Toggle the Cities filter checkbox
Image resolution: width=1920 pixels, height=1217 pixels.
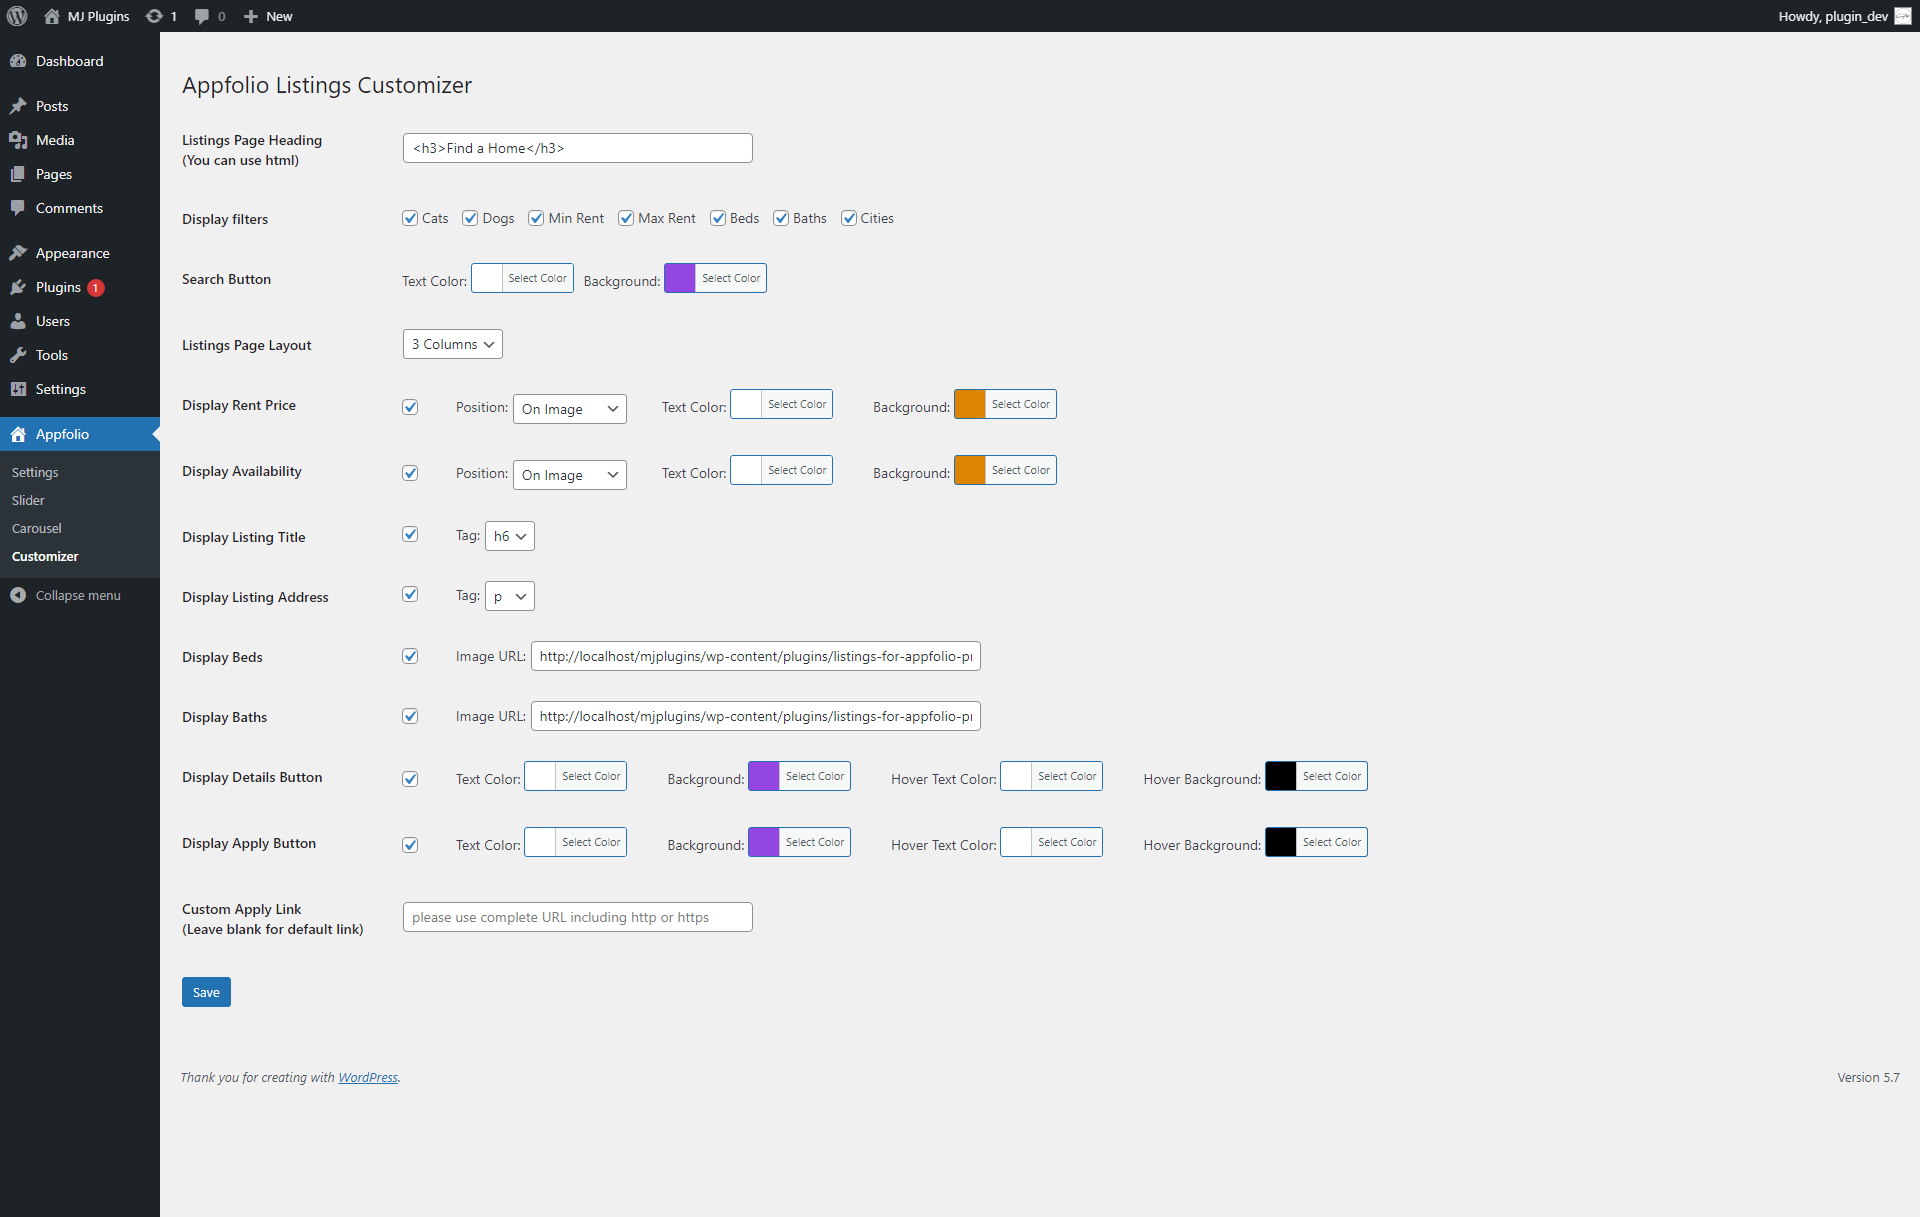click(849, 218)
